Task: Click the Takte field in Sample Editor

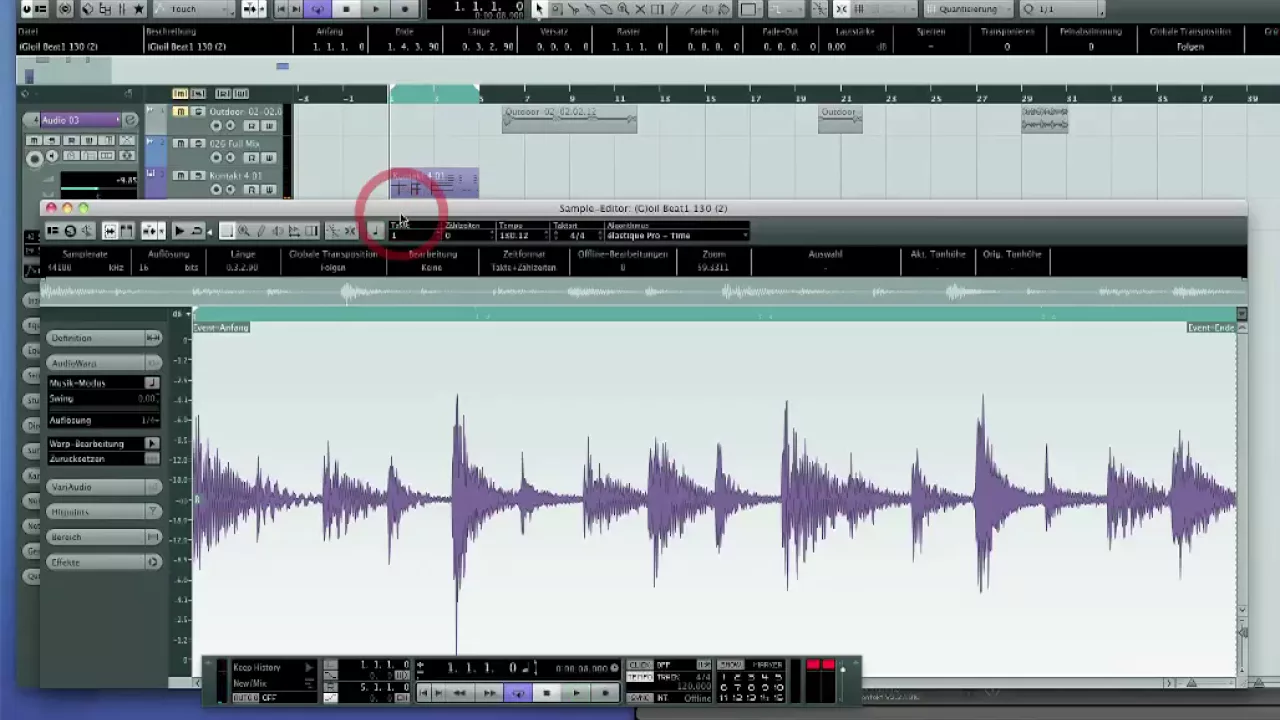Action: 413,235
